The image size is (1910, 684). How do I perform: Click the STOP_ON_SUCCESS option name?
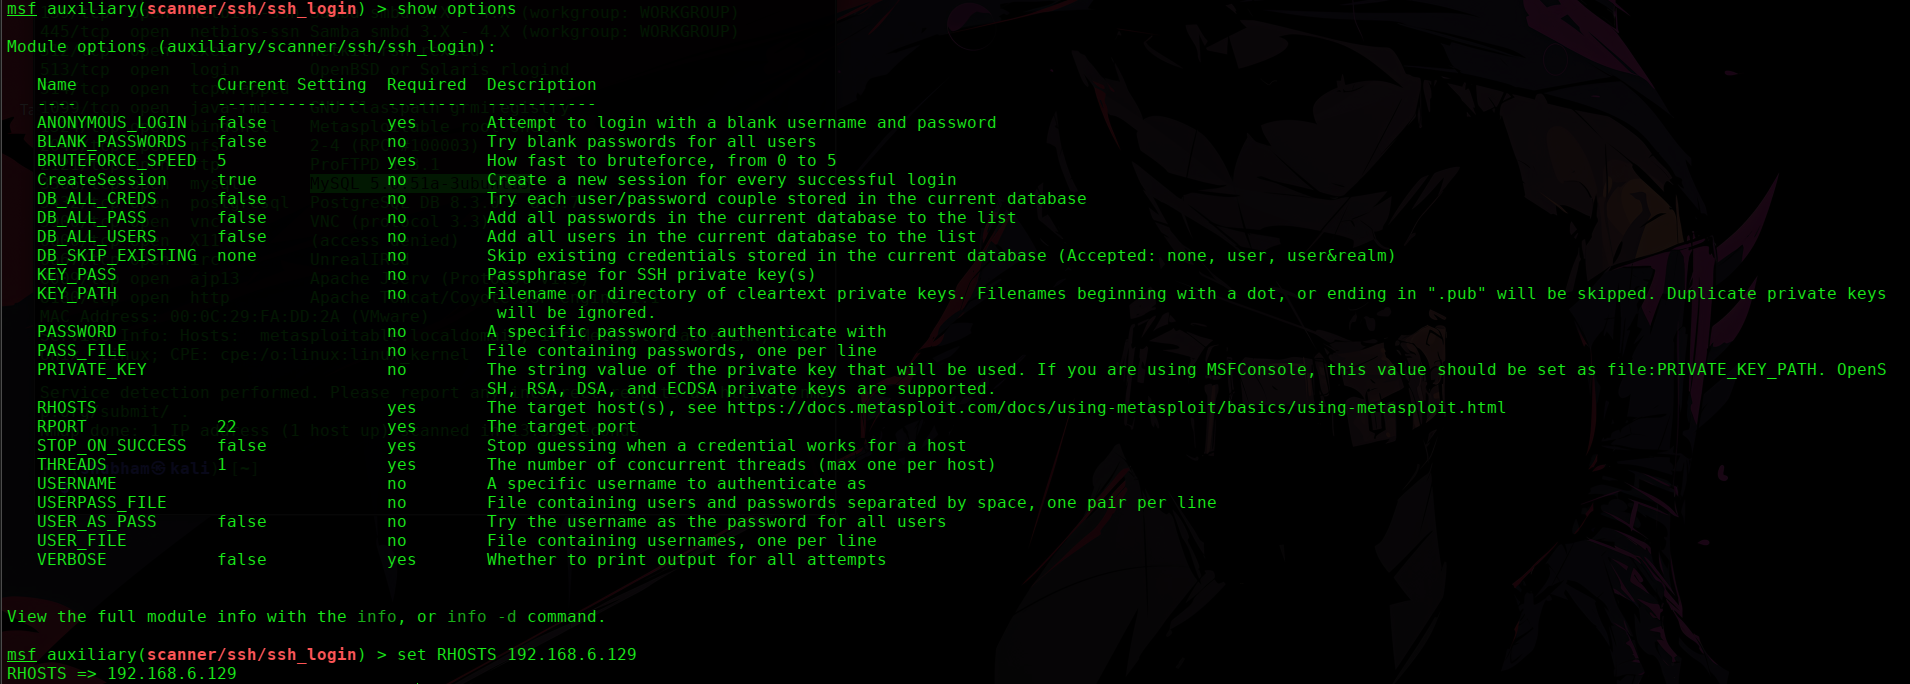[111, 446]
